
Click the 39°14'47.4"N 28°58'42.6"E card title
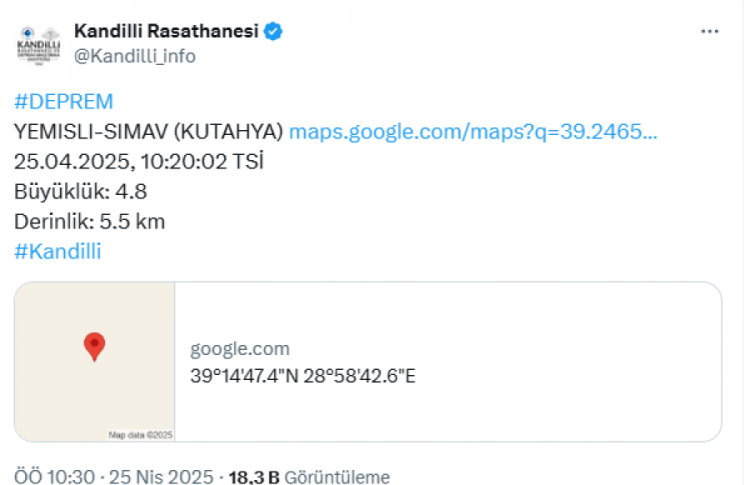[302, 377]
